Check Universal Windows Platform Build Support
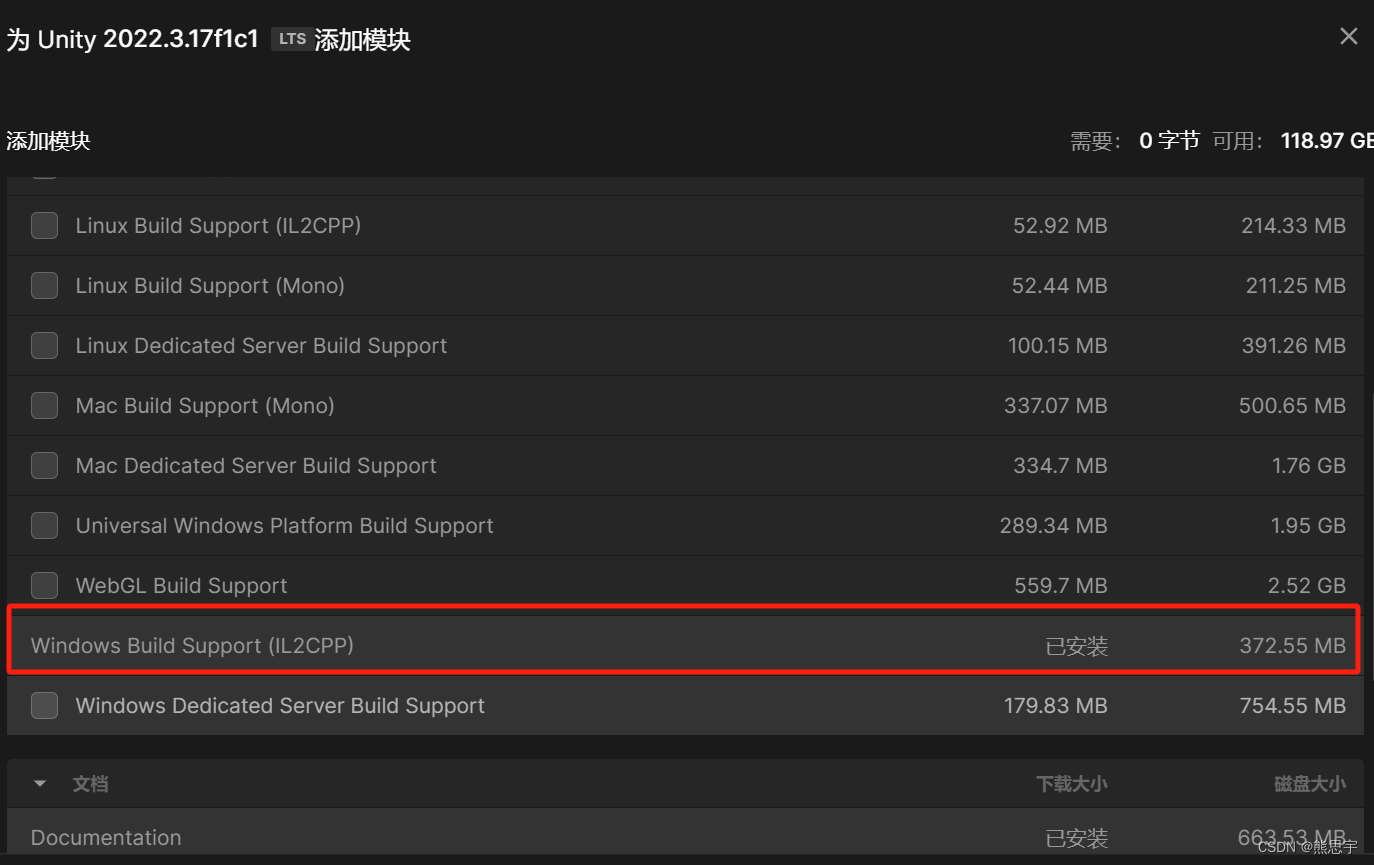Screen dimensions: 1374x865 44,526
